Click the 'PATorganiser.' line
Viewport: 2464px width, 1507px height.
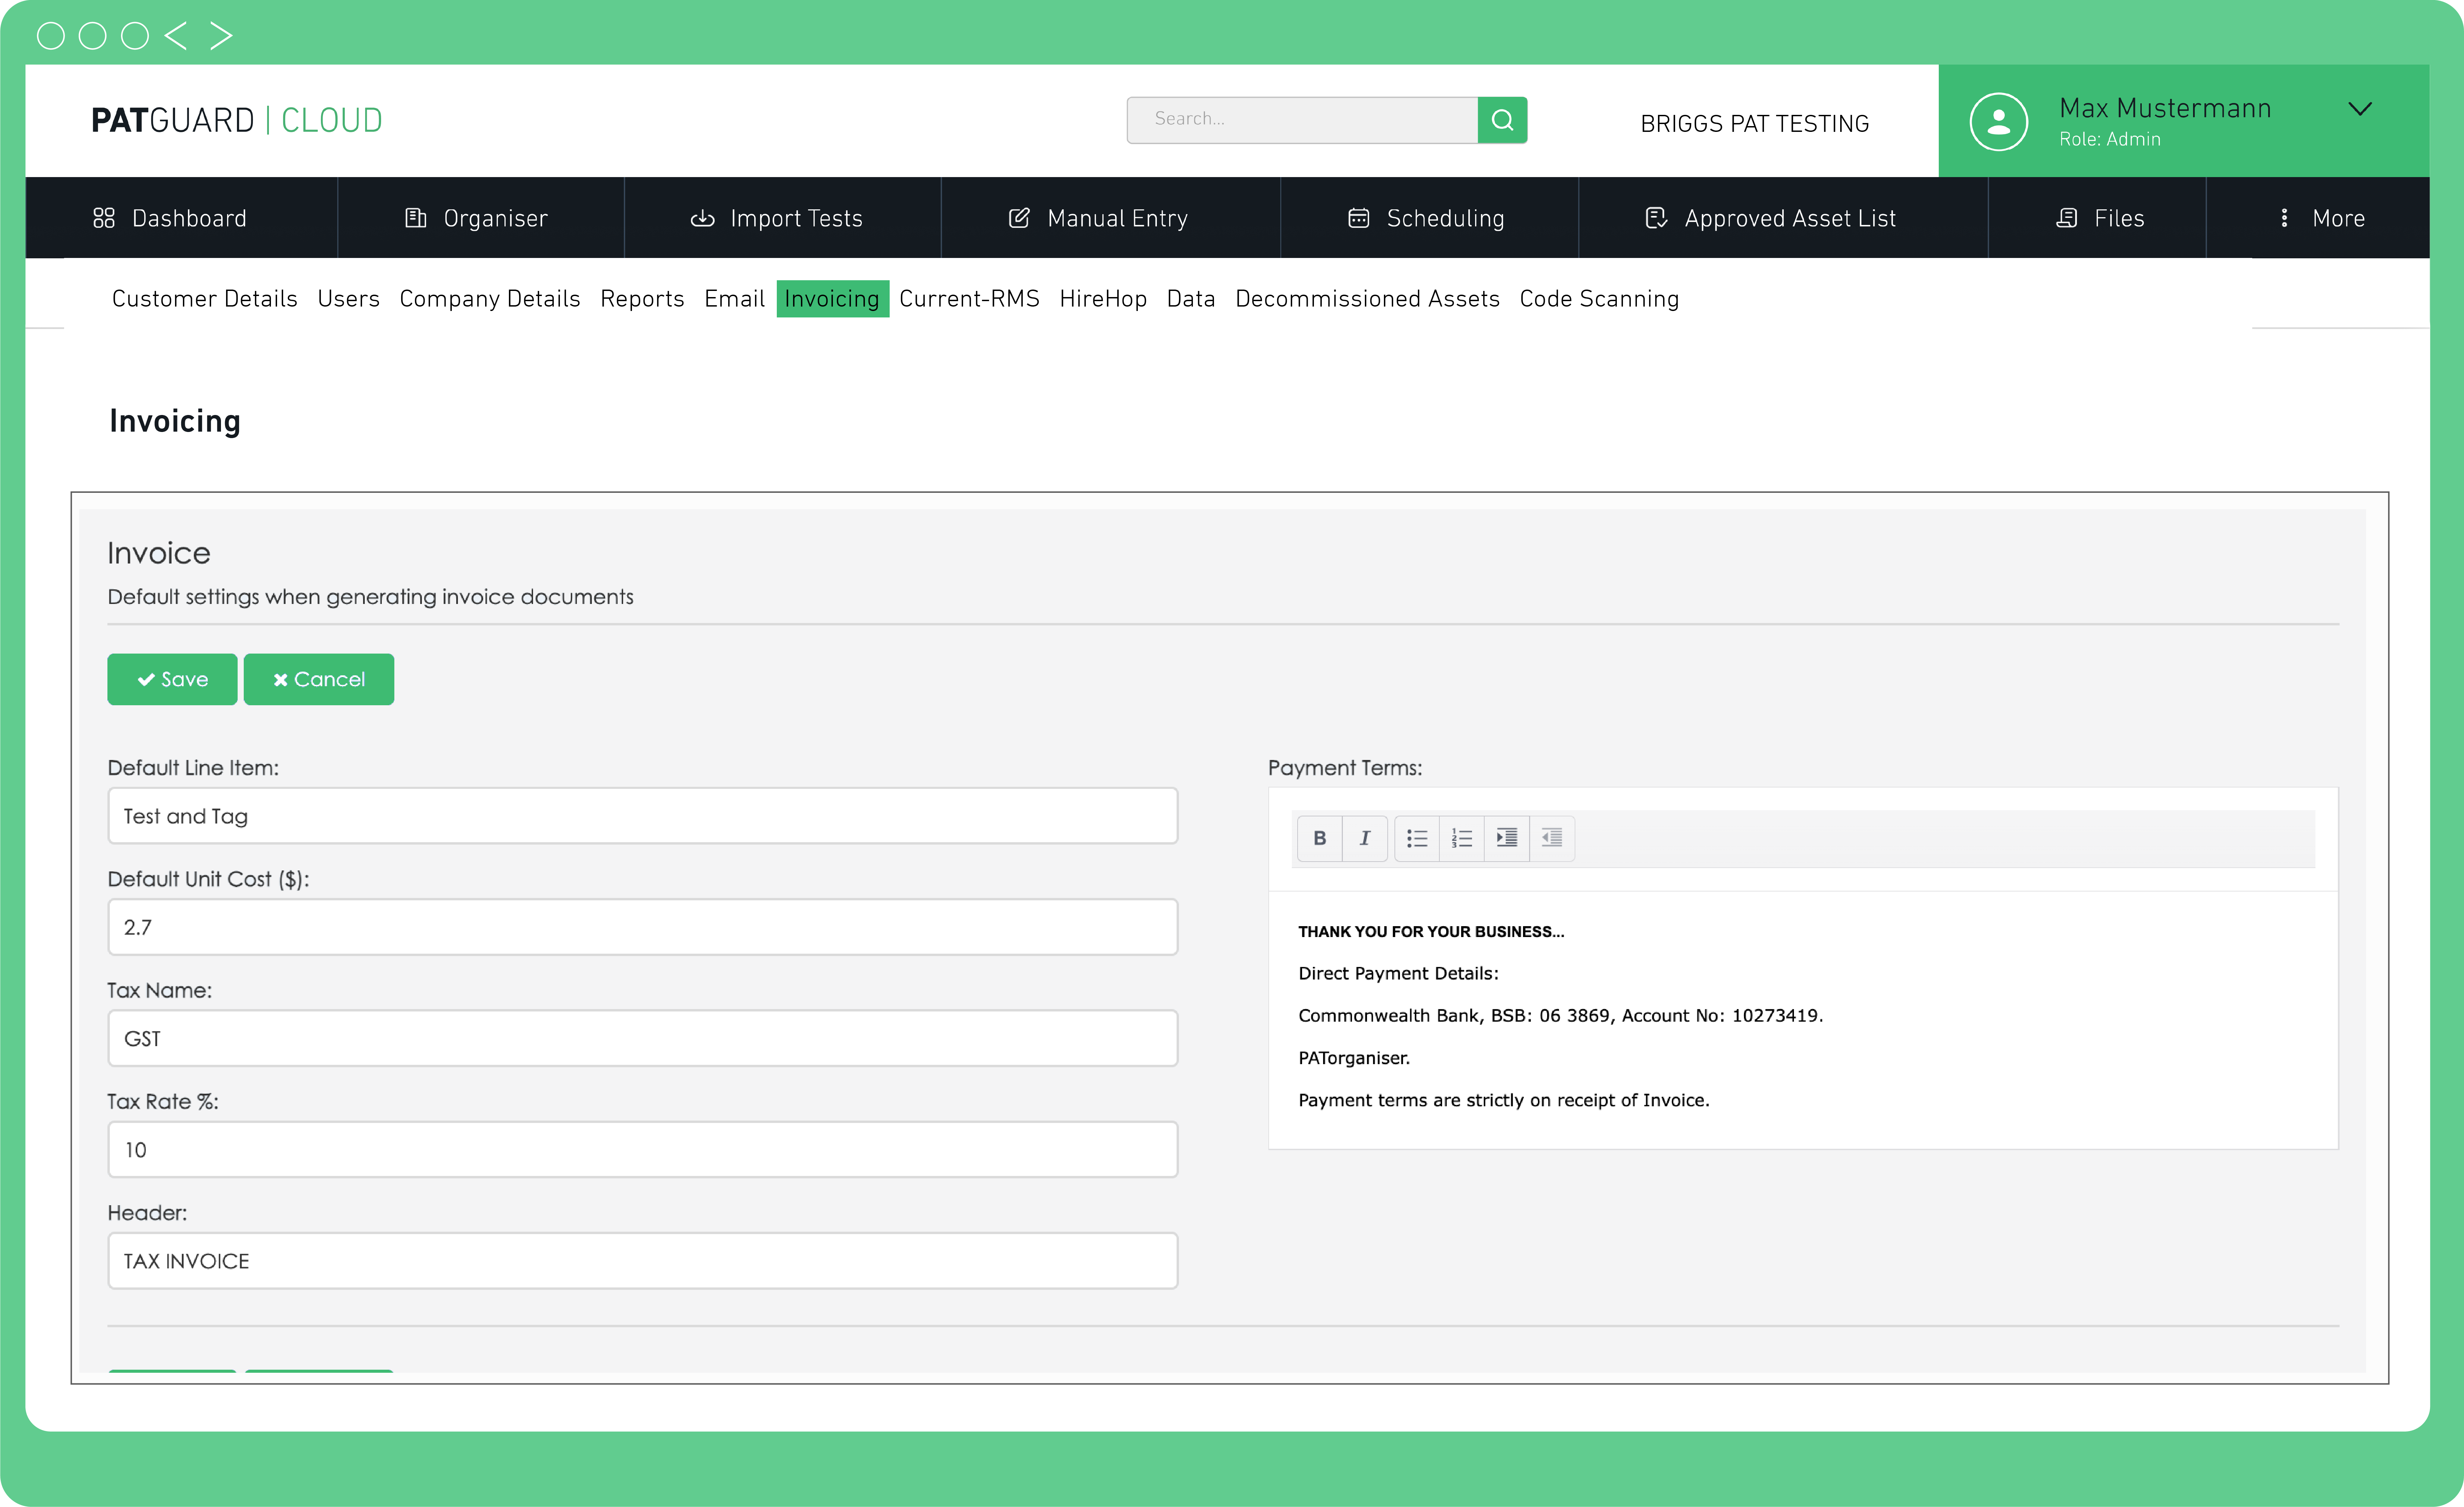[1354, 1058]
